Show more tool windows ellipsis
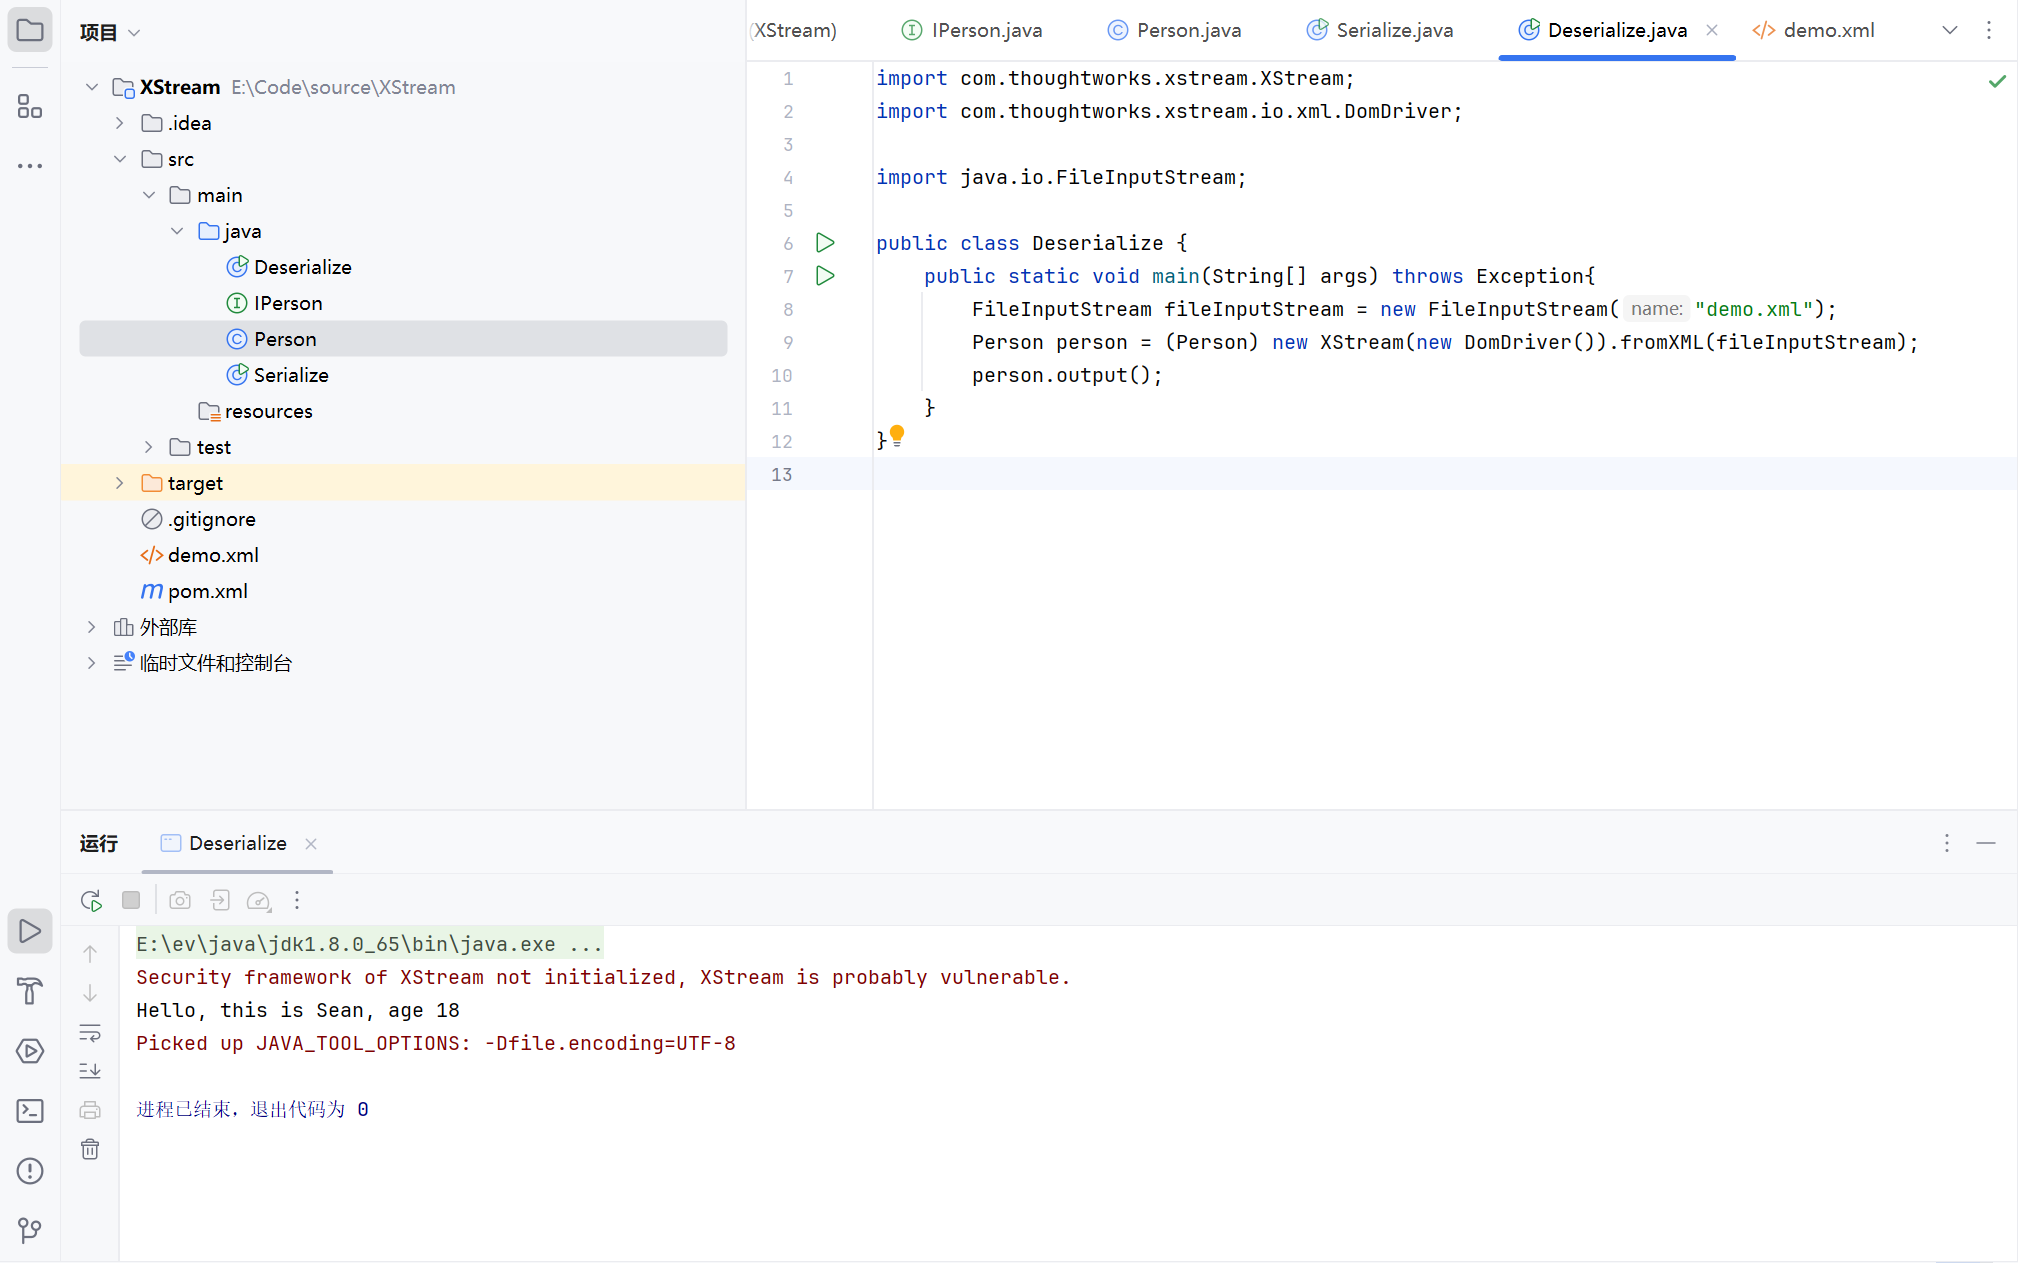The image size is (2018, 1263). (x=30, y=165)
